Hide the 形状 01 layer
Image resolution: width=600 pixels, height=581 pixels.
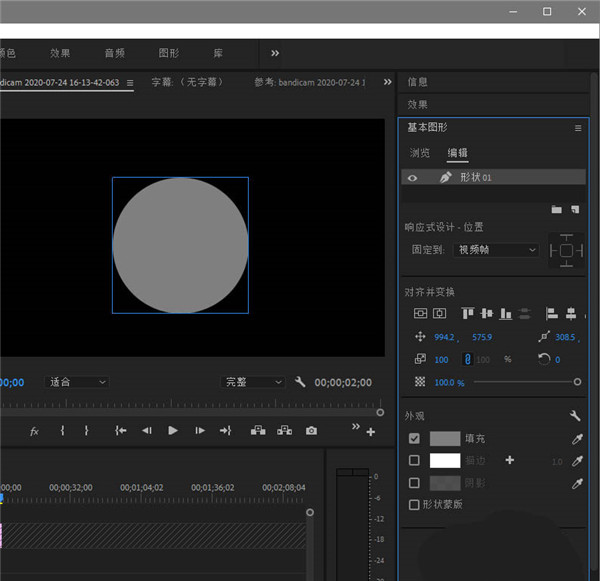pyautogui.click(x=411, y=177)
